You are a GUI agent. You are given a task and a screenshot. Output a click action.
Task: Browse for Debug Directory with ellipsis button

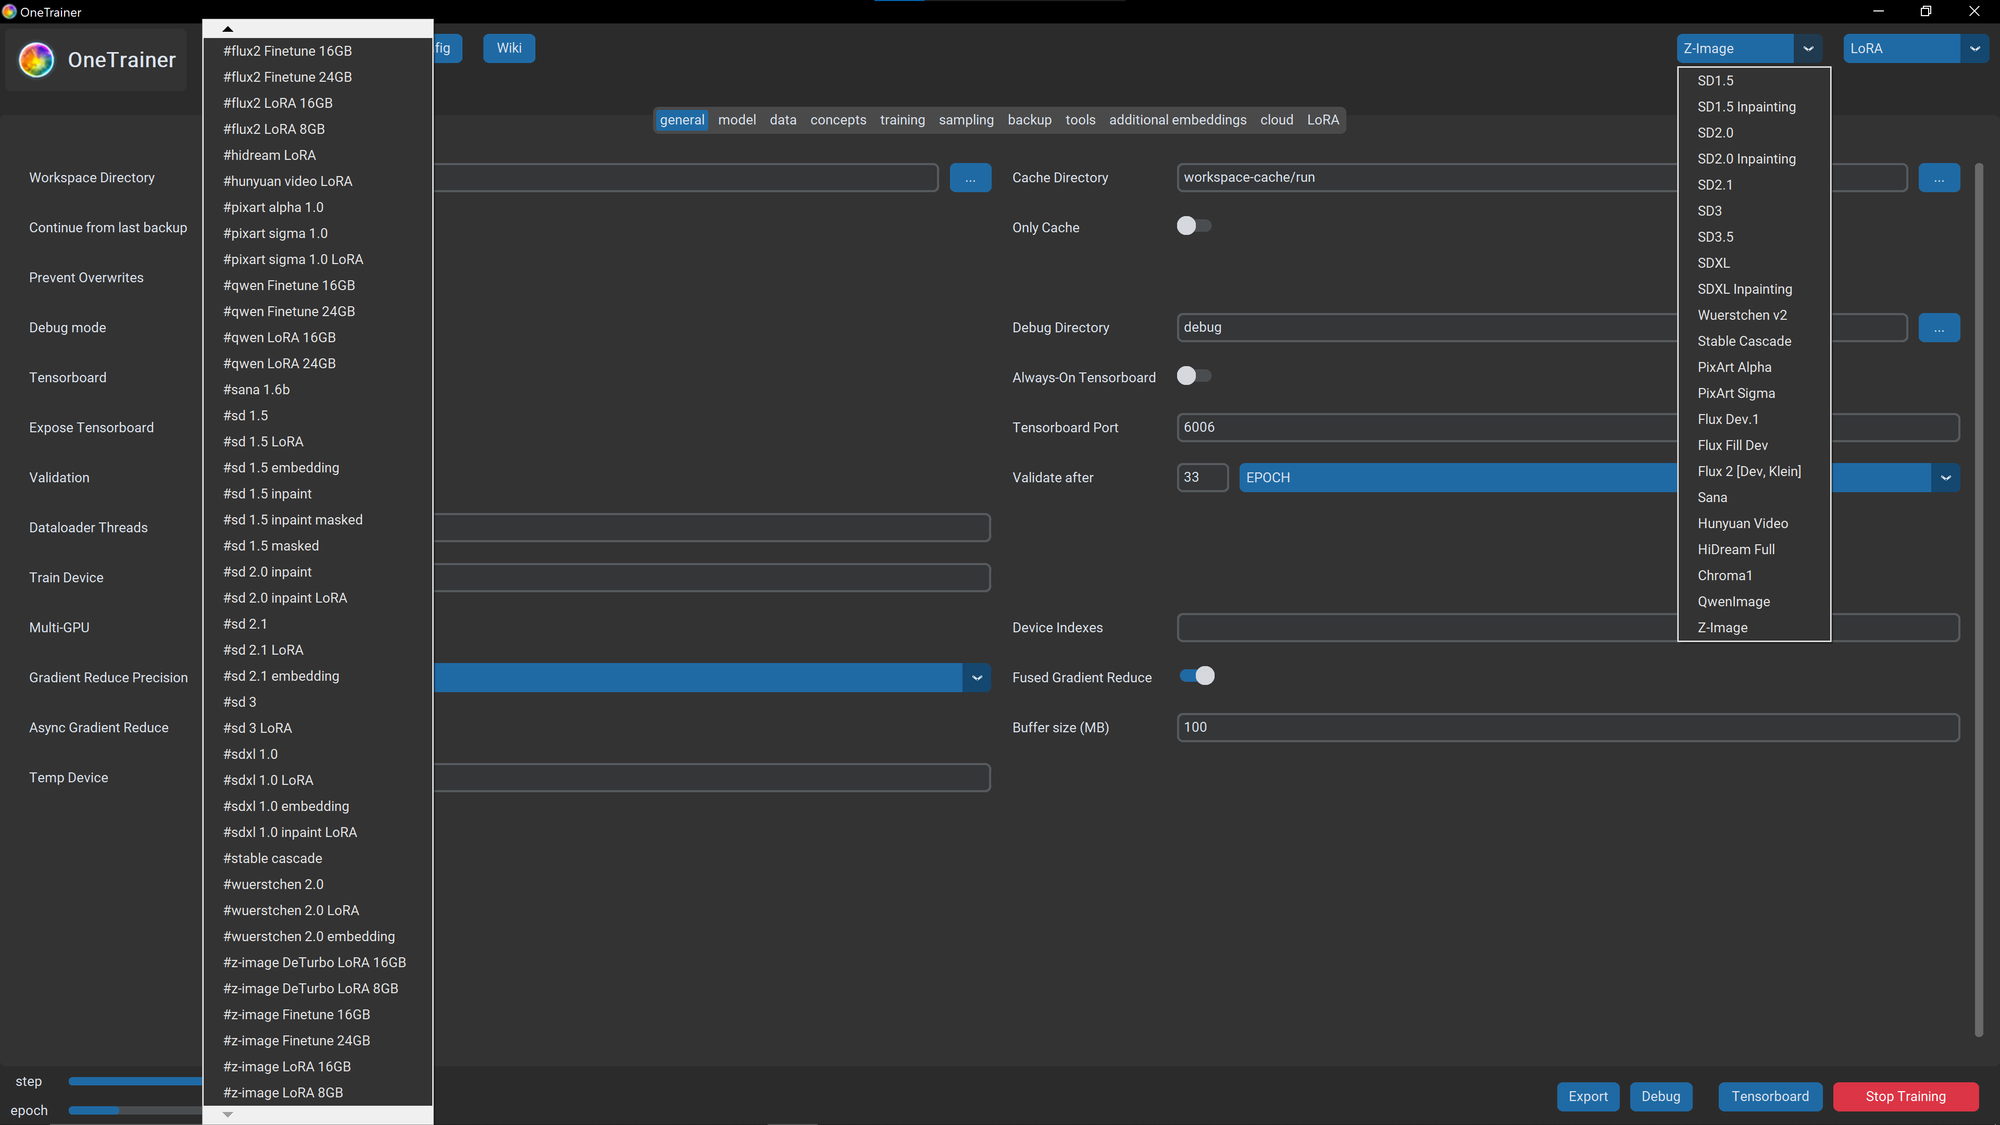1938,328
